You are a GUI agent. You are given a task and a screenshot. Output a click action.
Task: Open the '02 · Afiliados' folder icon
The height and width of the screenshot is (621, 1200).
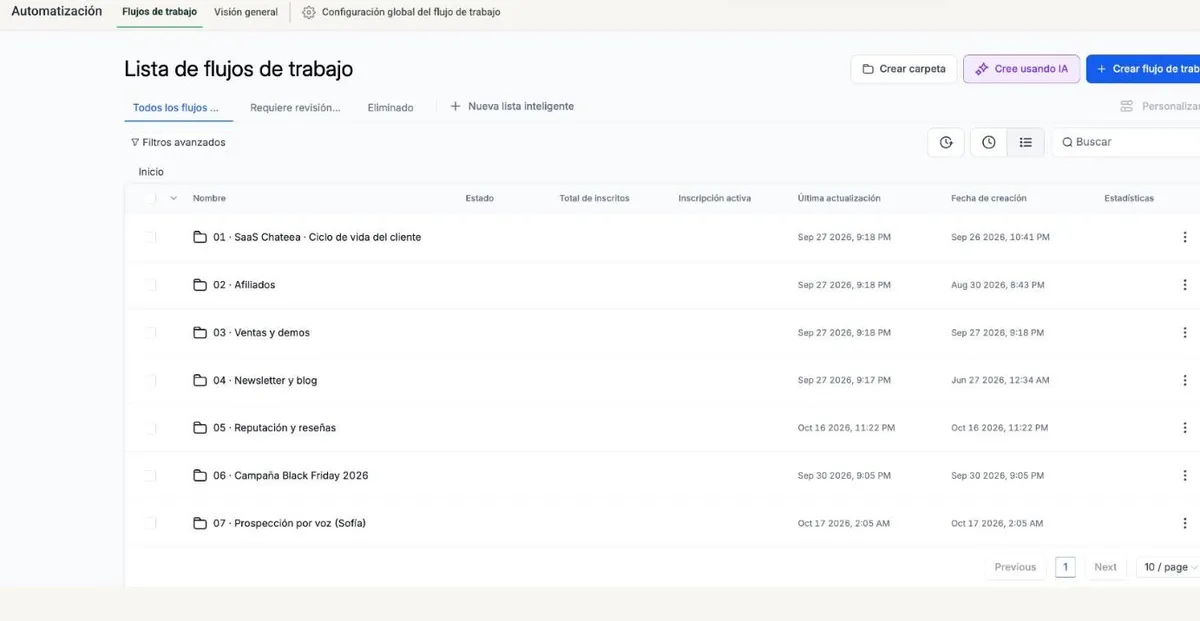pos(200,285)
